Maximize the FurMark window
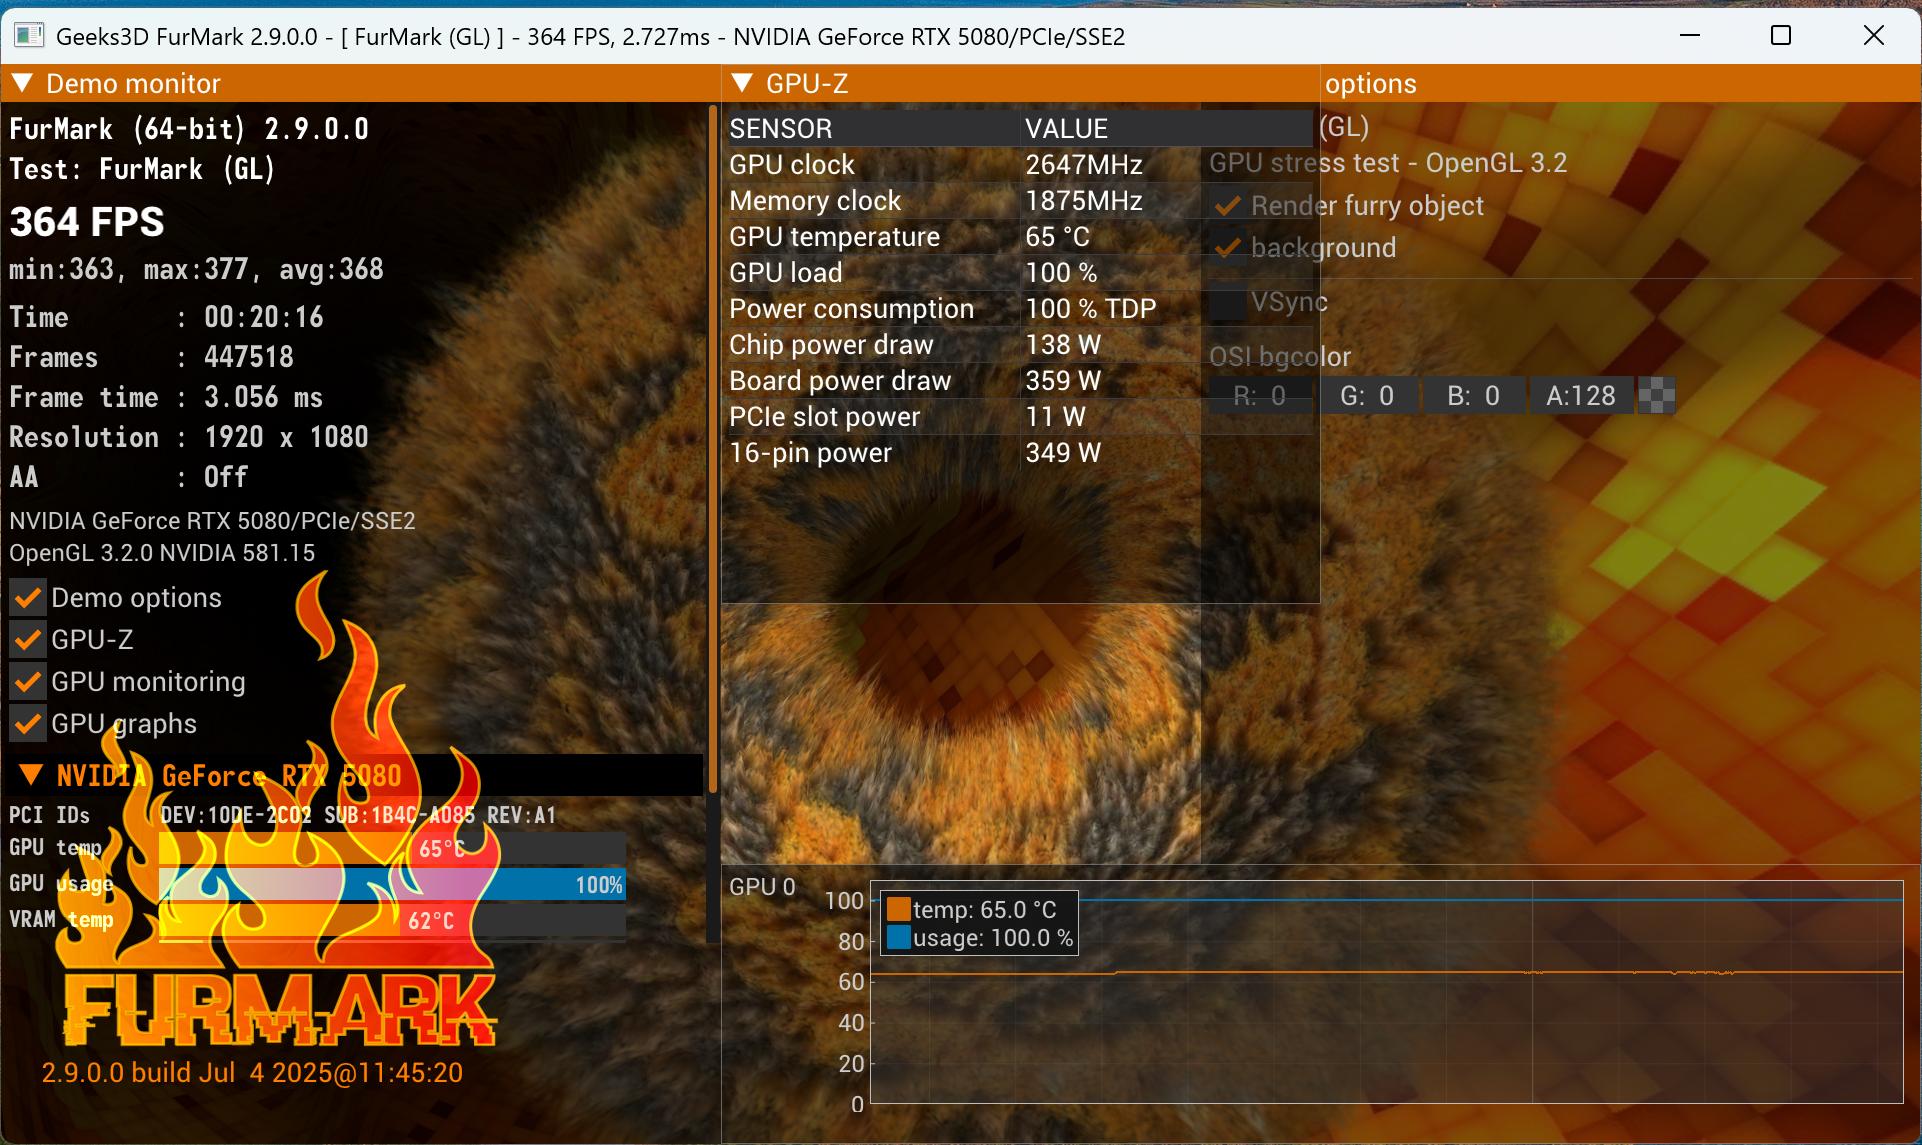 pyautogui.click(x=1780, y=36)
